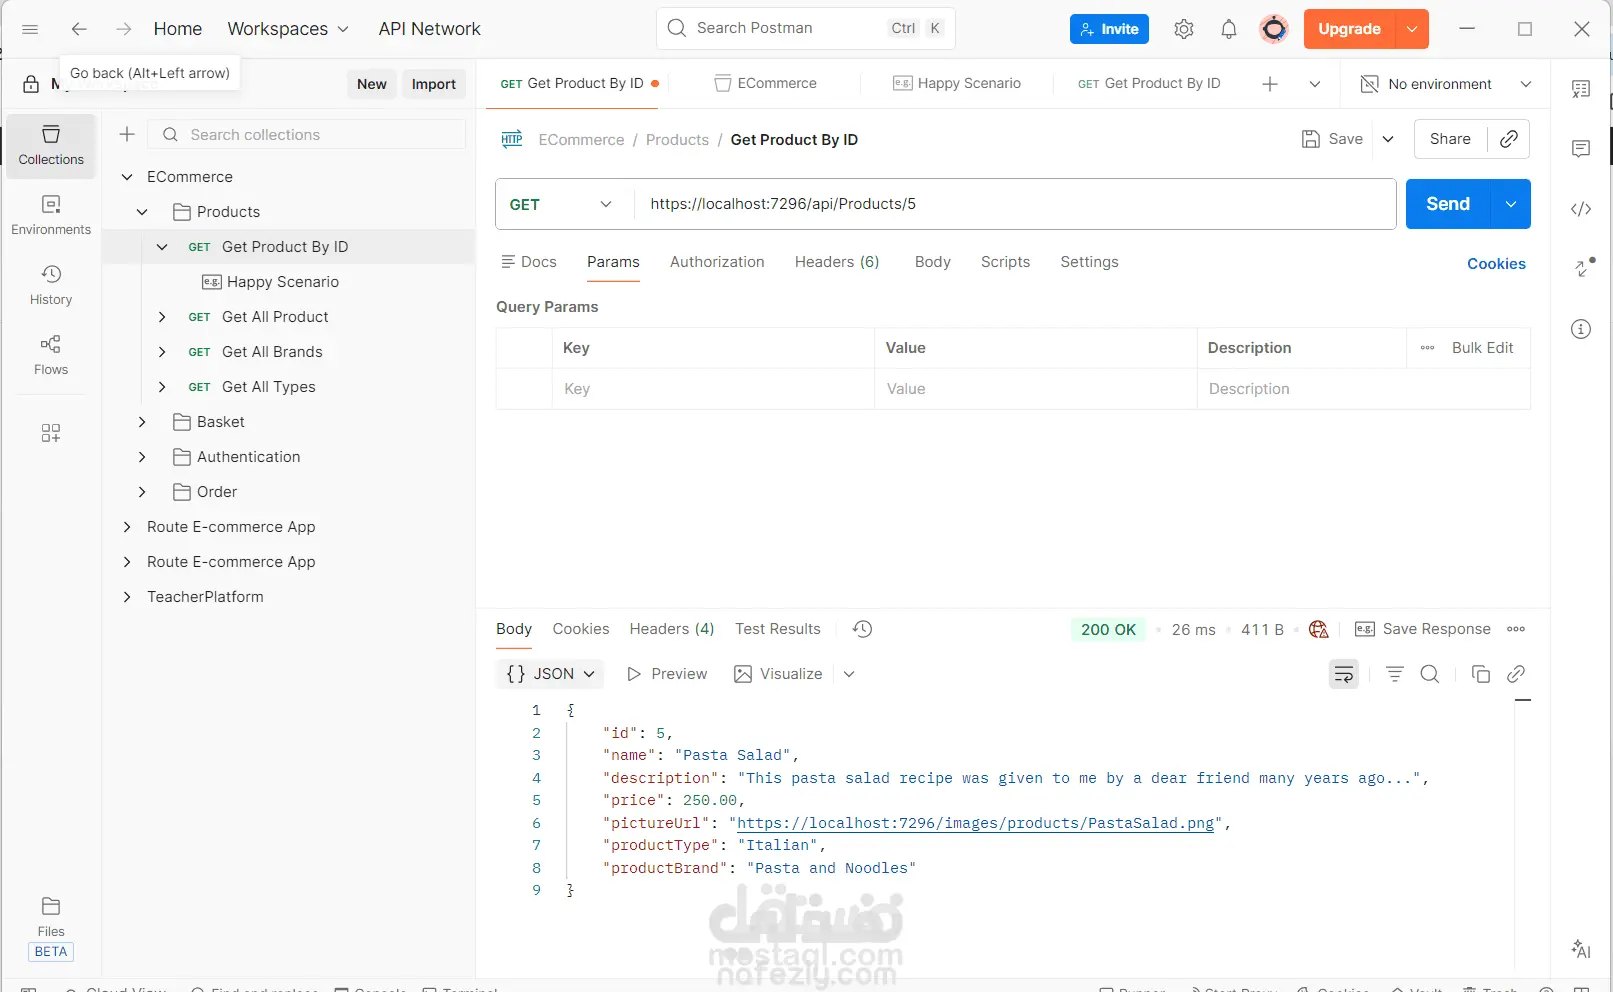Open configure workspace sidebar icon
The width and height of the screenshot is (1613, 992).
pos(51,433)
